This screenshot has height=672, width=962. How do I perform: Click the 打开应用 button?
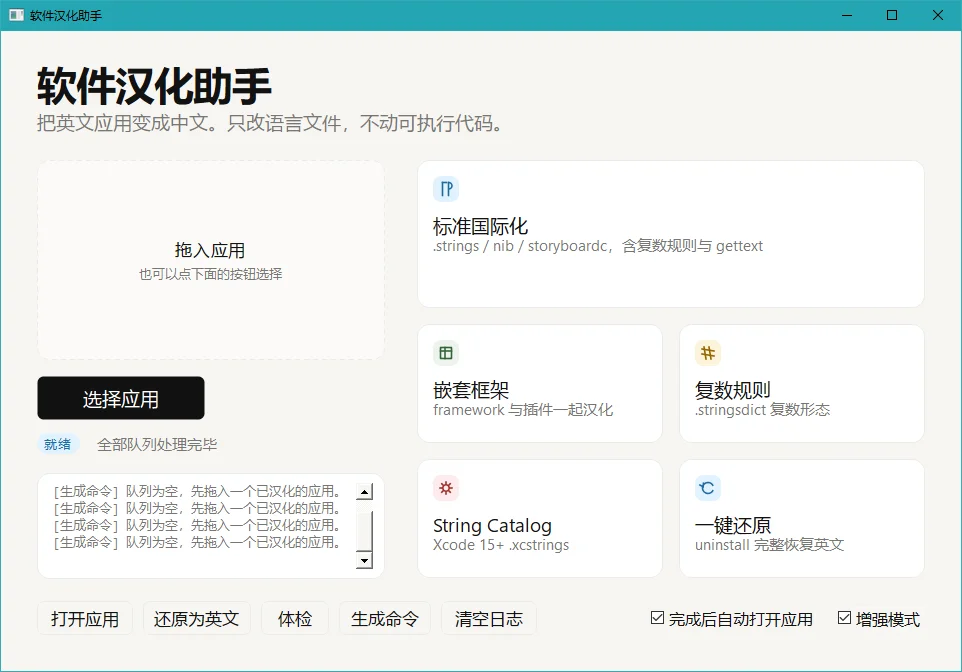(85, 619)
